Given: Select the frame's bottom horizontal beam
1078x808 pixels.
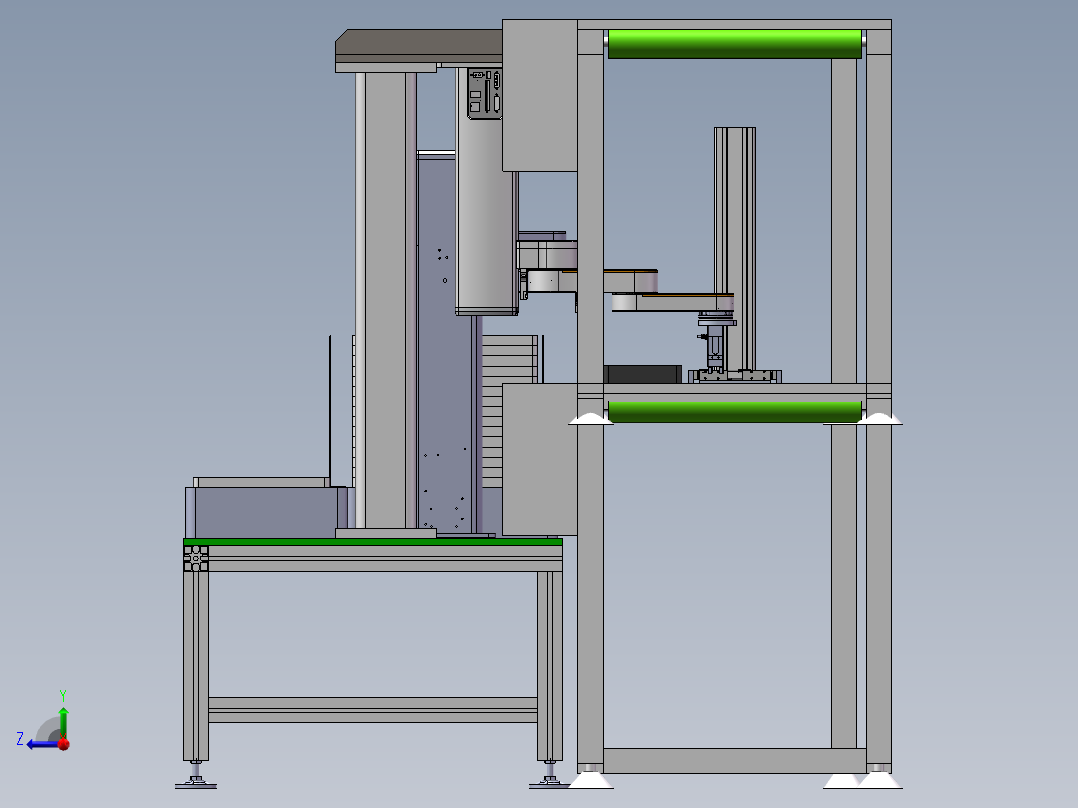Looking at the screenshot, I should tap(734, 761).
